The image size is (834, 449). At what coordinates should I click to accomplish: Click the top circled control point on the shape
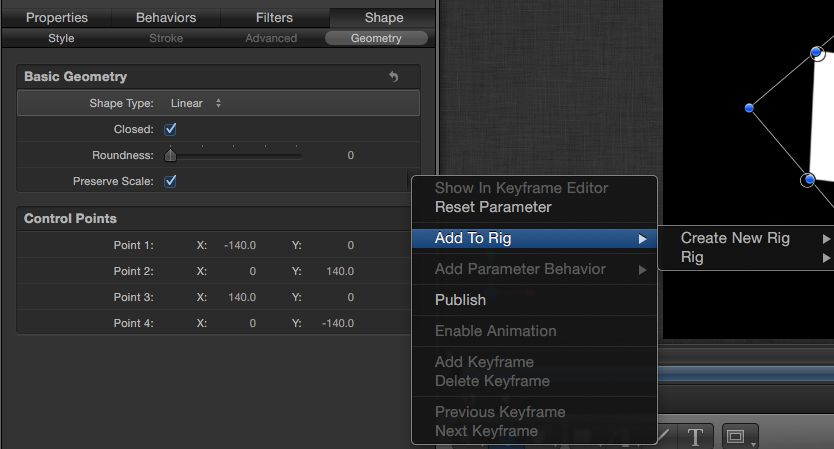pos(817,54)
